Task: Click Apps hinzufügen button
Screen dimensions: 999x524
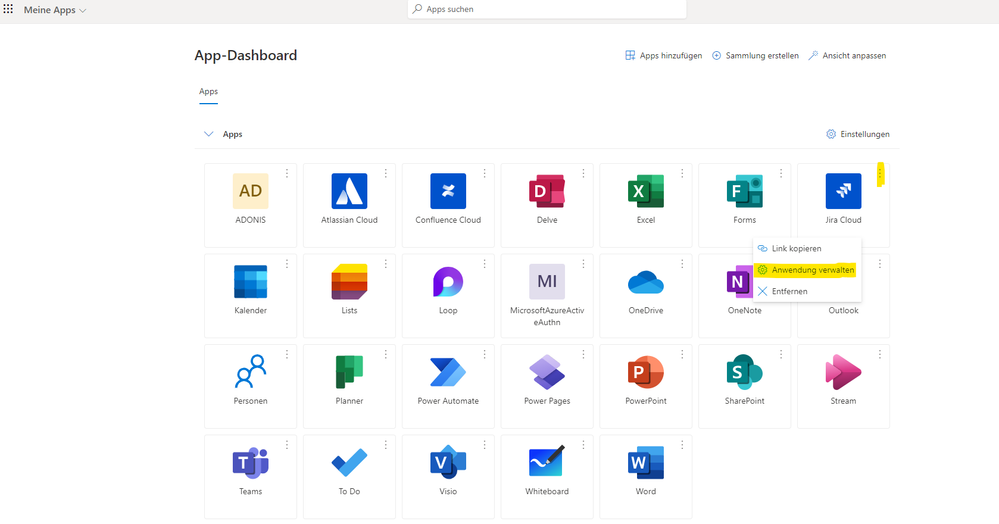Action: pyautogui.click(x=663, y=55)
